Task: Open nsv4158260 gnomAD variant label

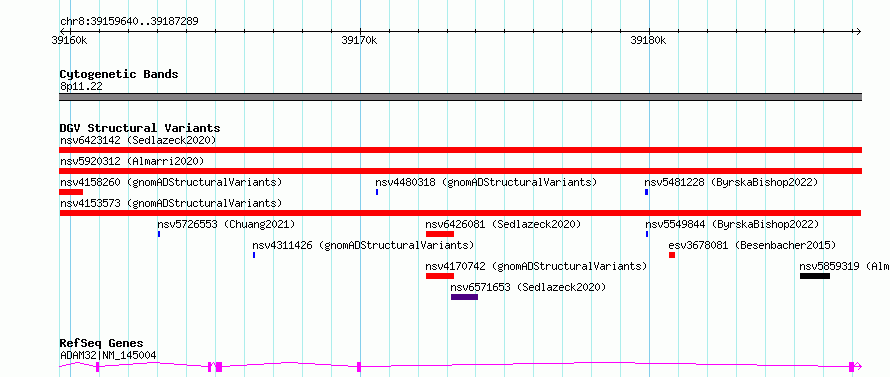Action: tap(171, 182)
